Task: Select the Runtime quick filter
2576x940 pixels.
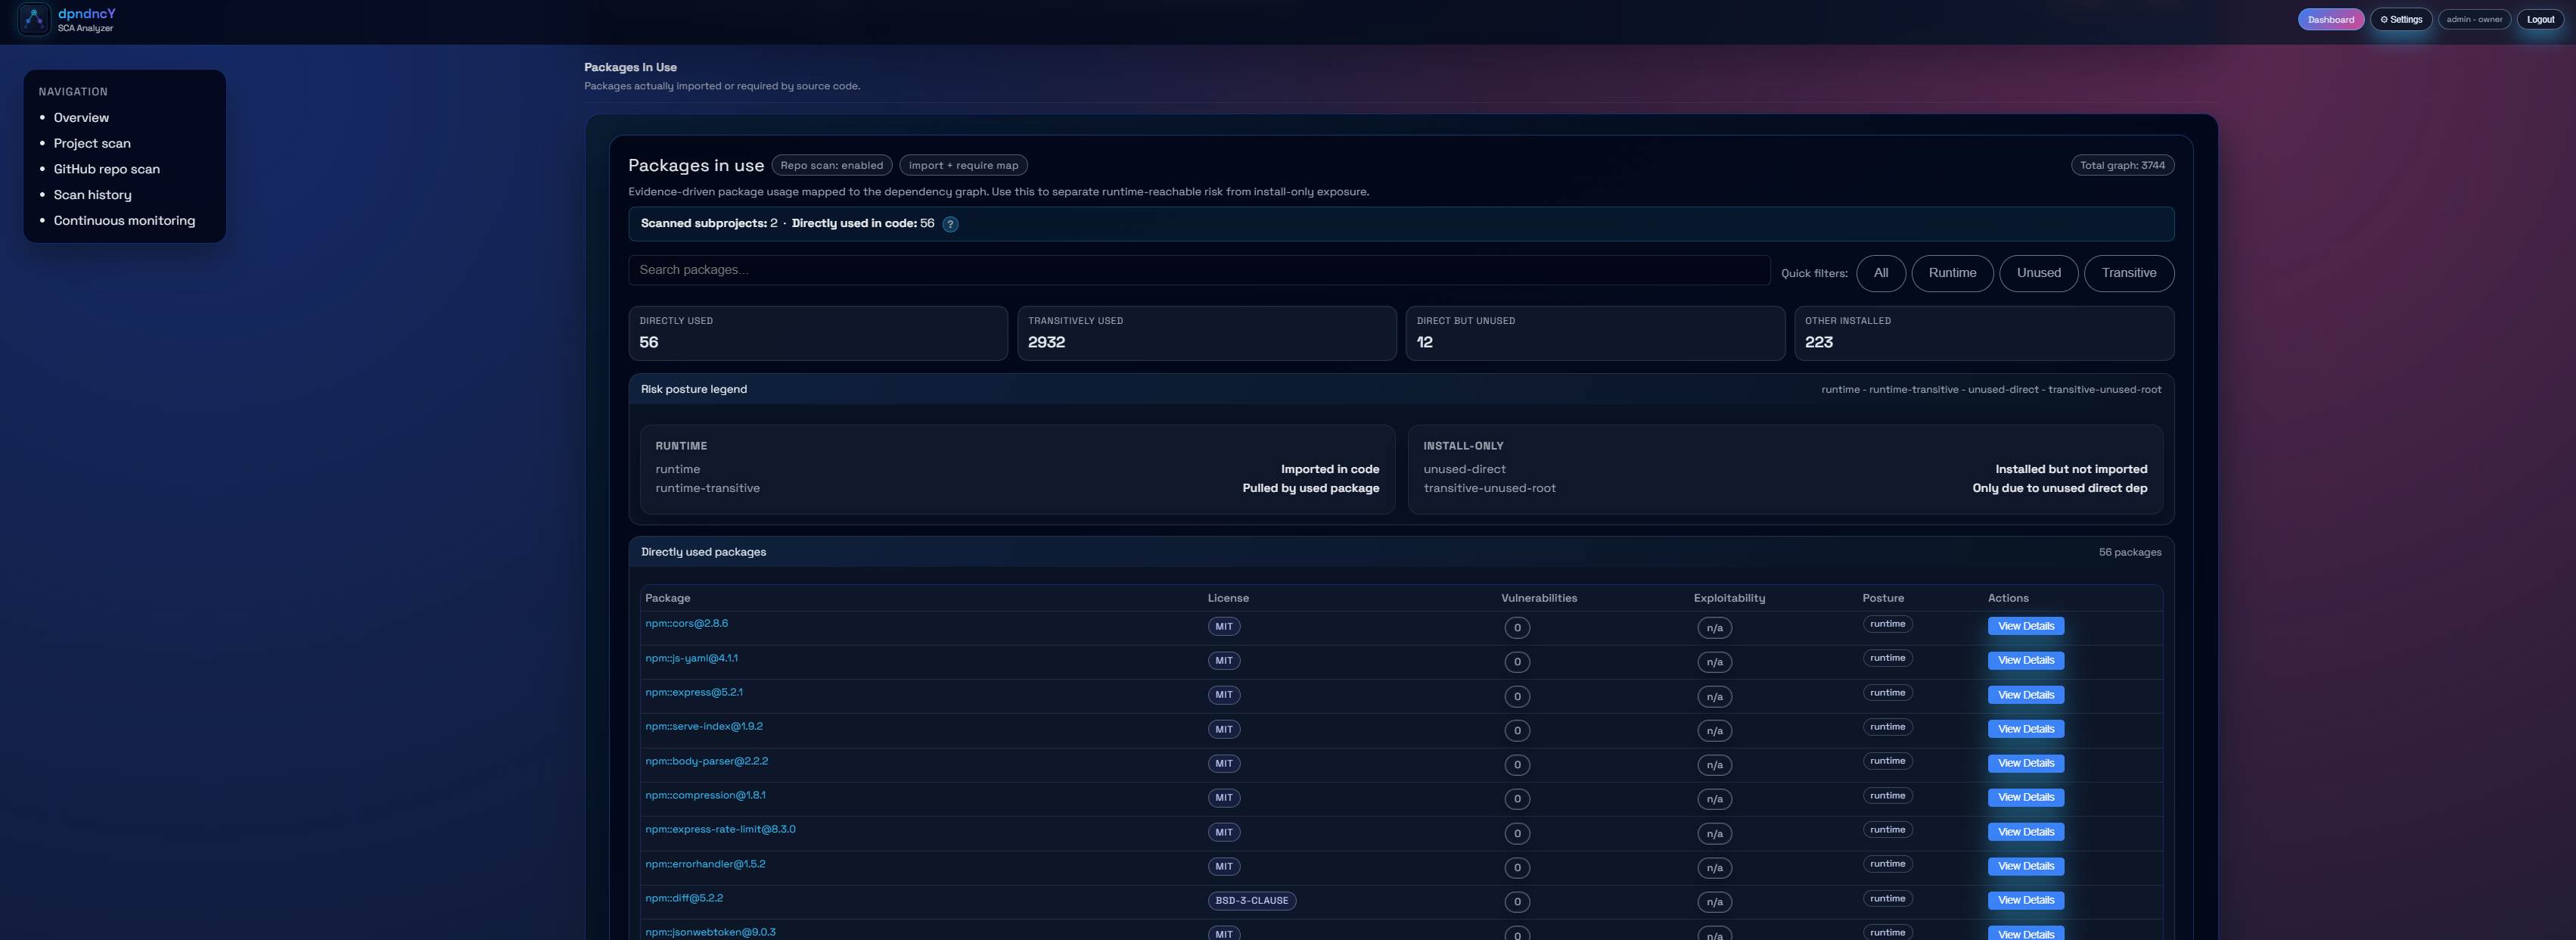Action: (x=1951, y=273)
